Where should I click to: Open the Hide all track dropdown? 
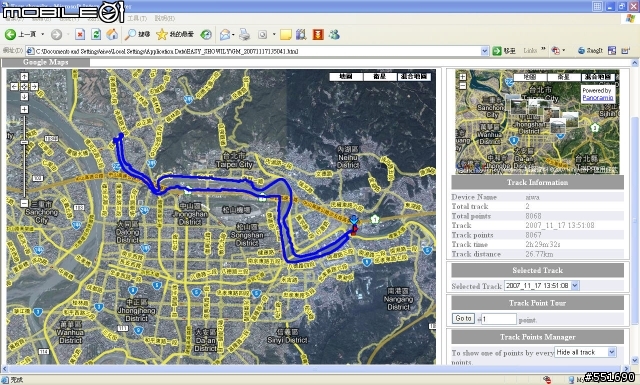coord(585,352)
